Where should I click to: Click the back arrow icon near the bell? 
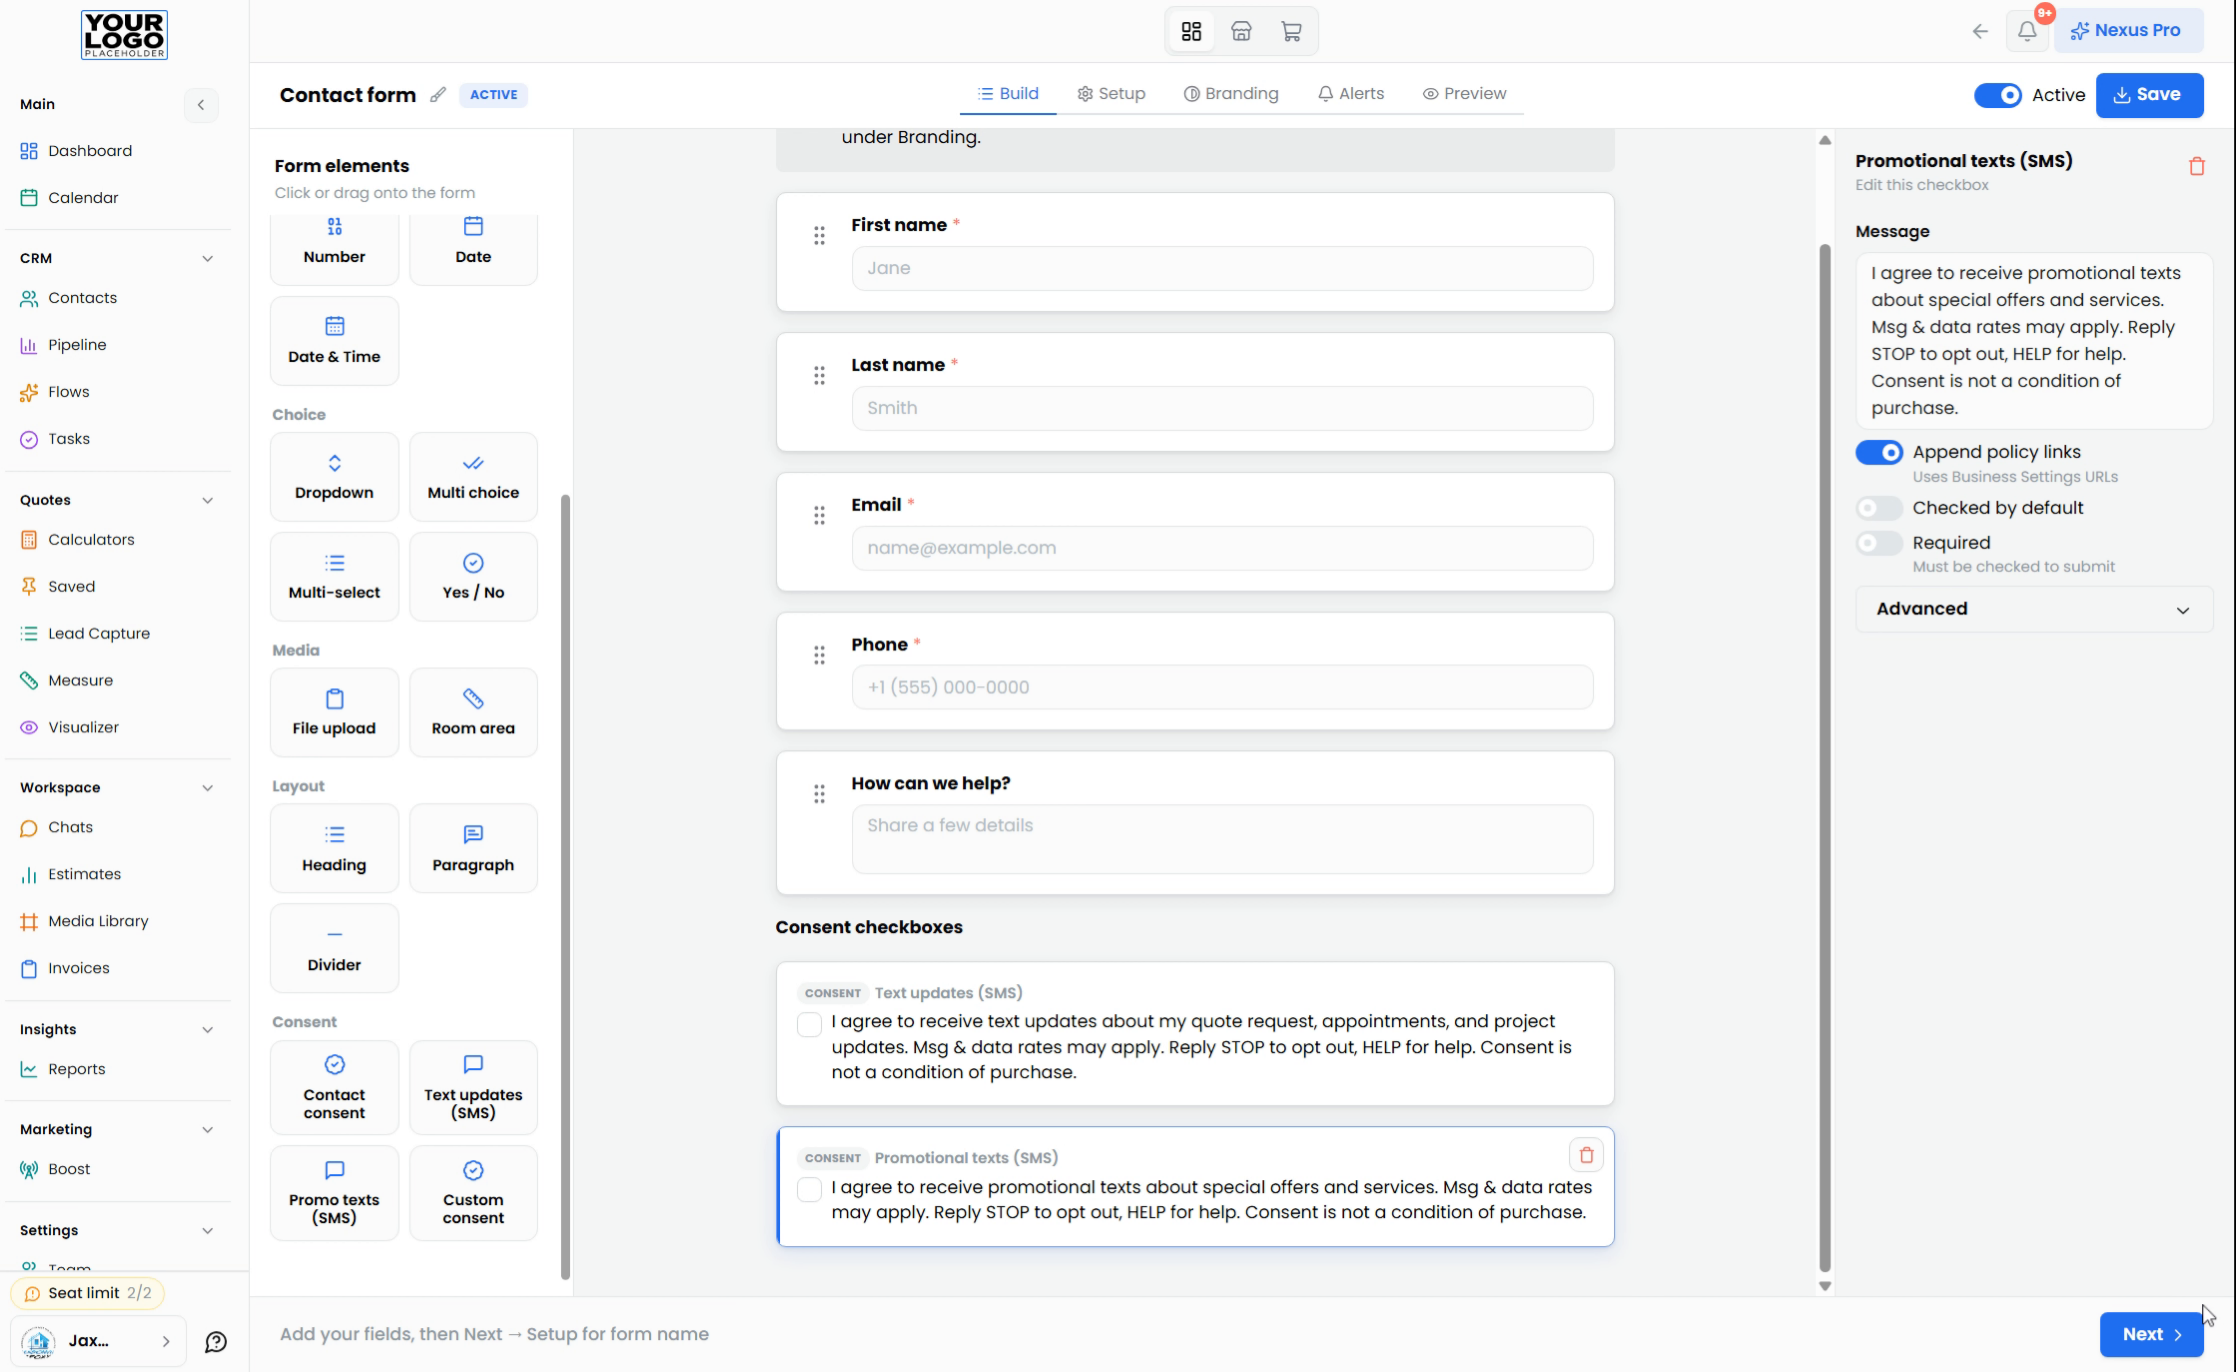click(x=1980, y=31)
